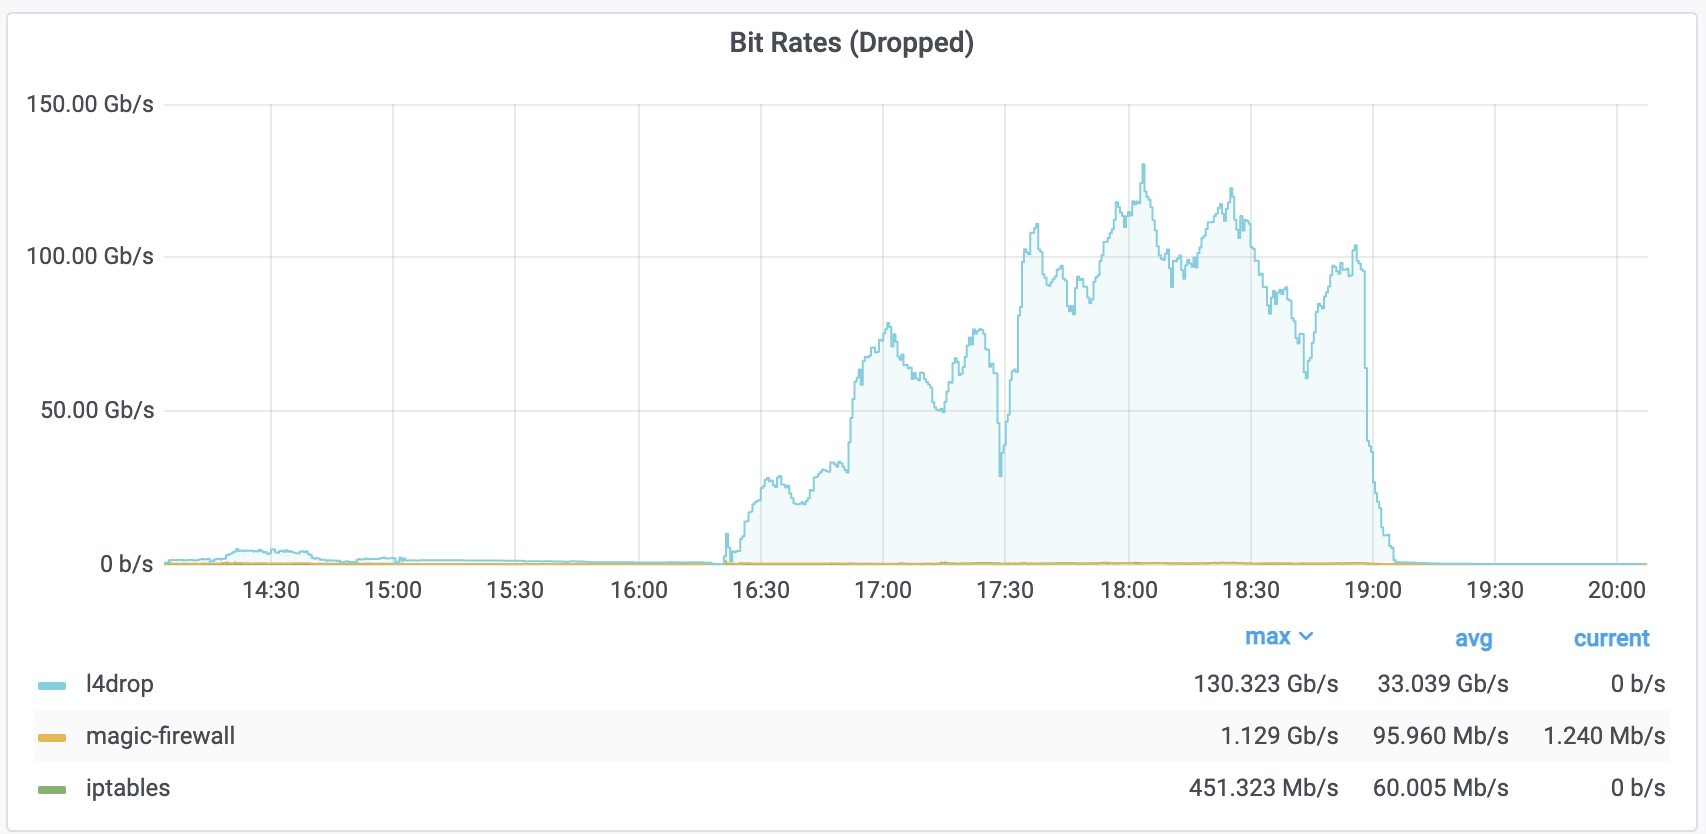This screenshot has width=1706, height=834.
Task: Click the graph peak near 18:00
Action: click(1143, 166)
